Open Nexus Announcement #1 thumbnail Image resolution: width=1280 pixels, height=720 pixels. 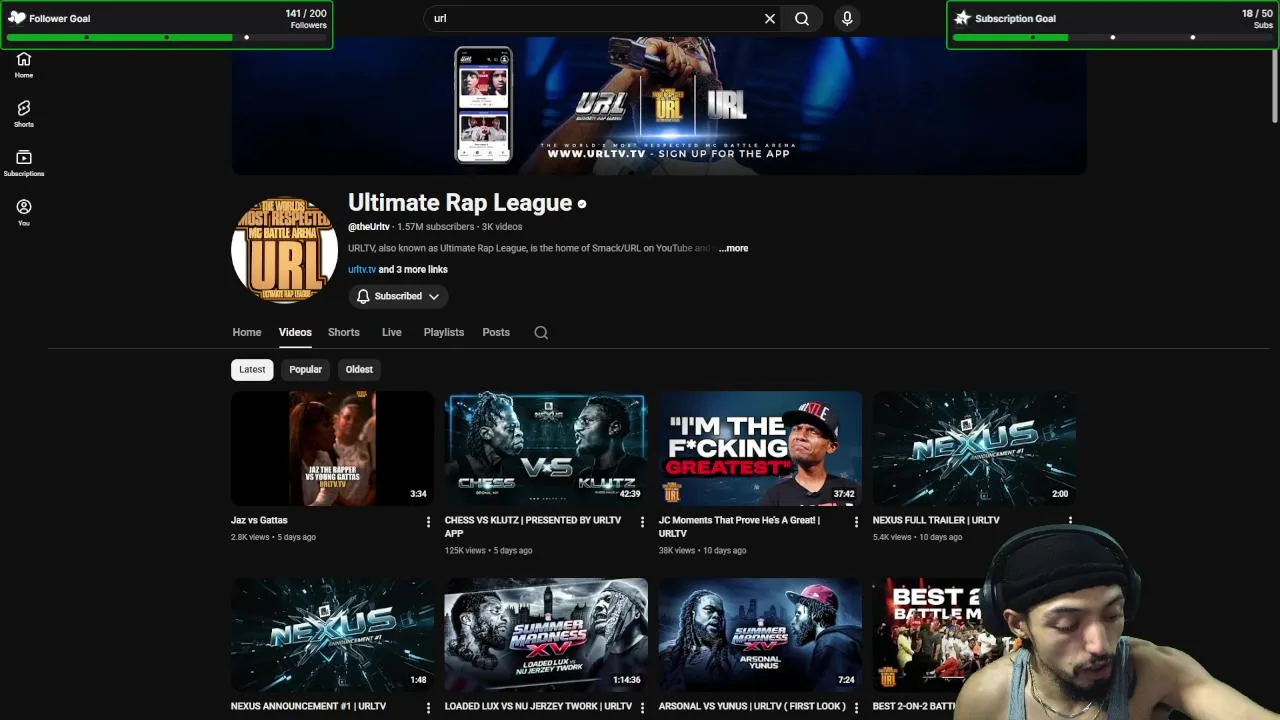332,634
